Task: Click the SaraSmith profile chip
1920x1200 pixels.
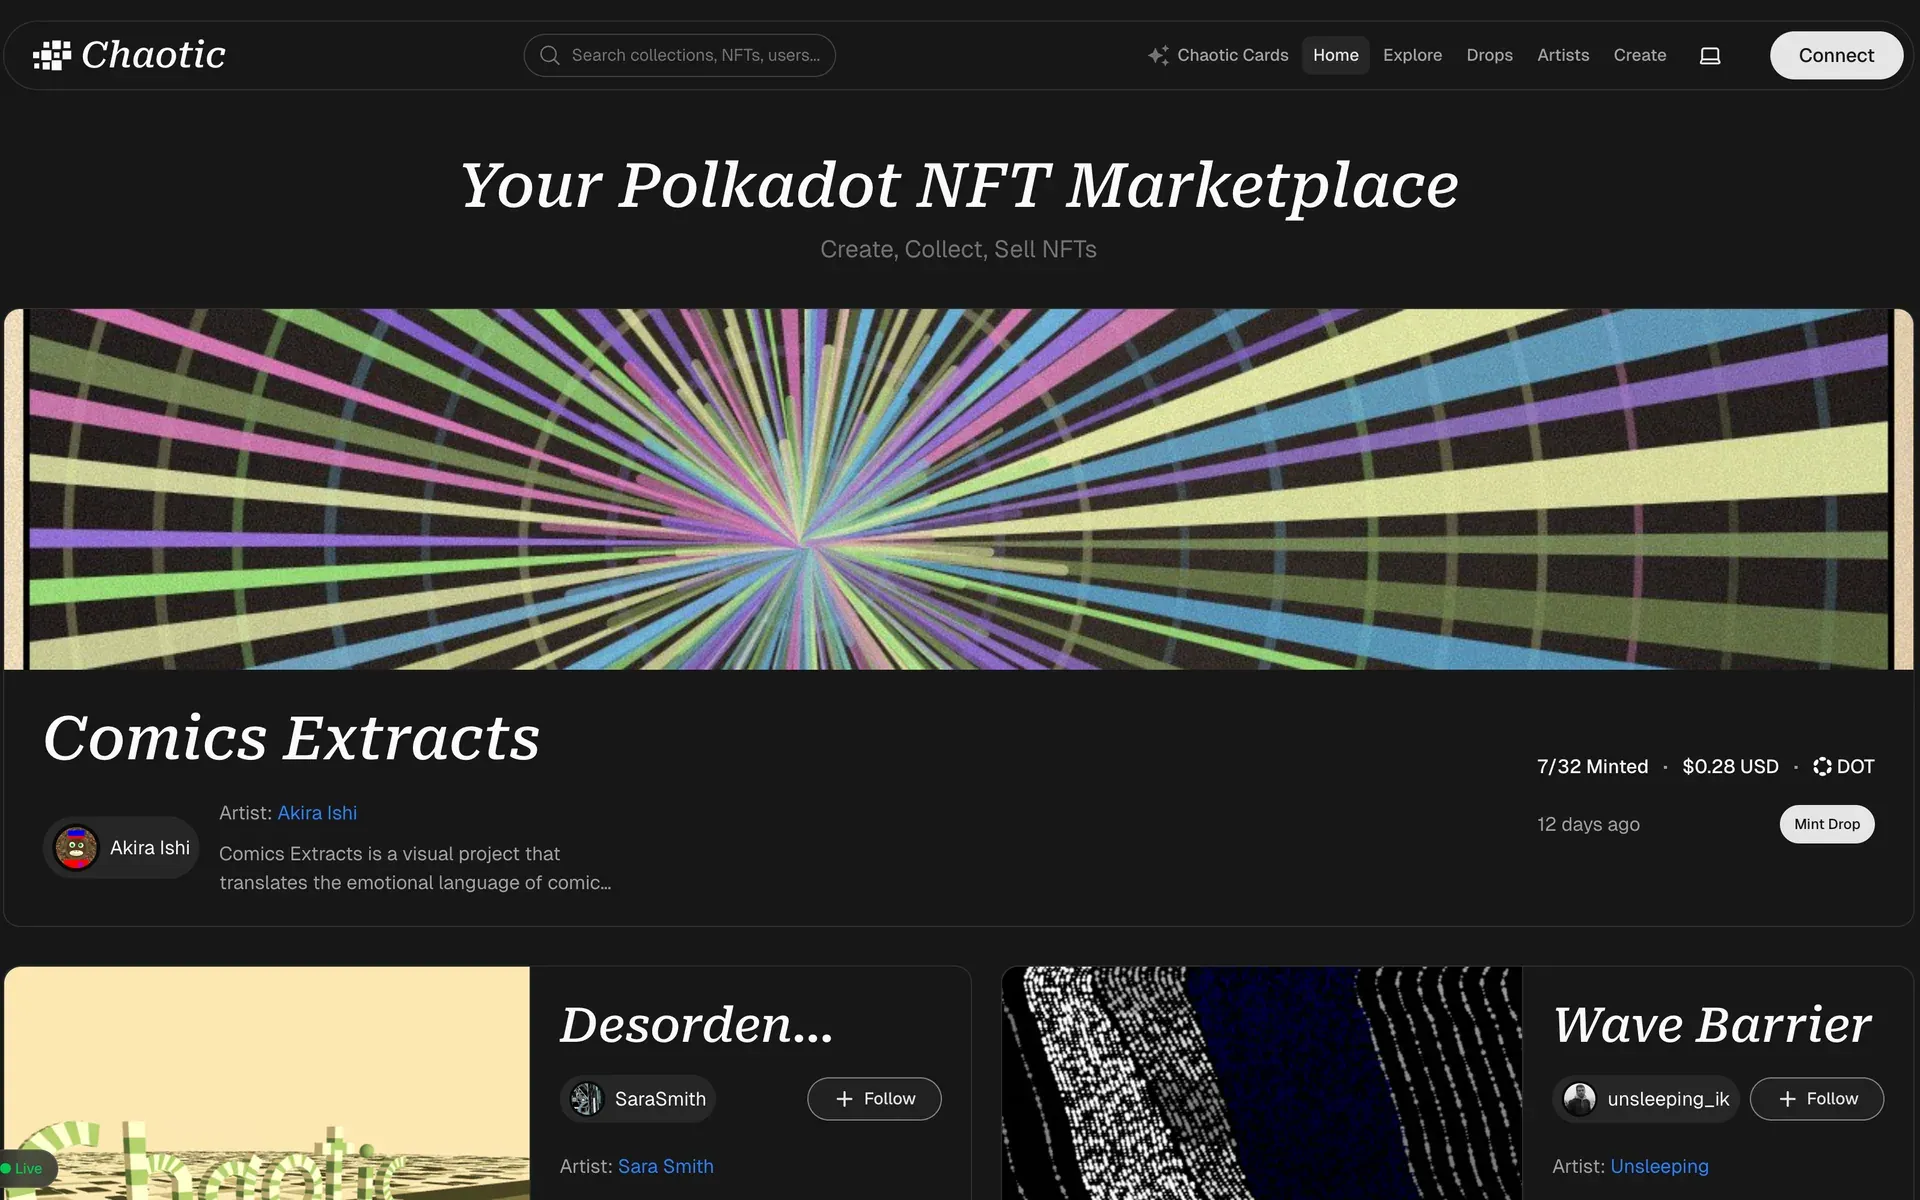Action: click(638, 1099)
